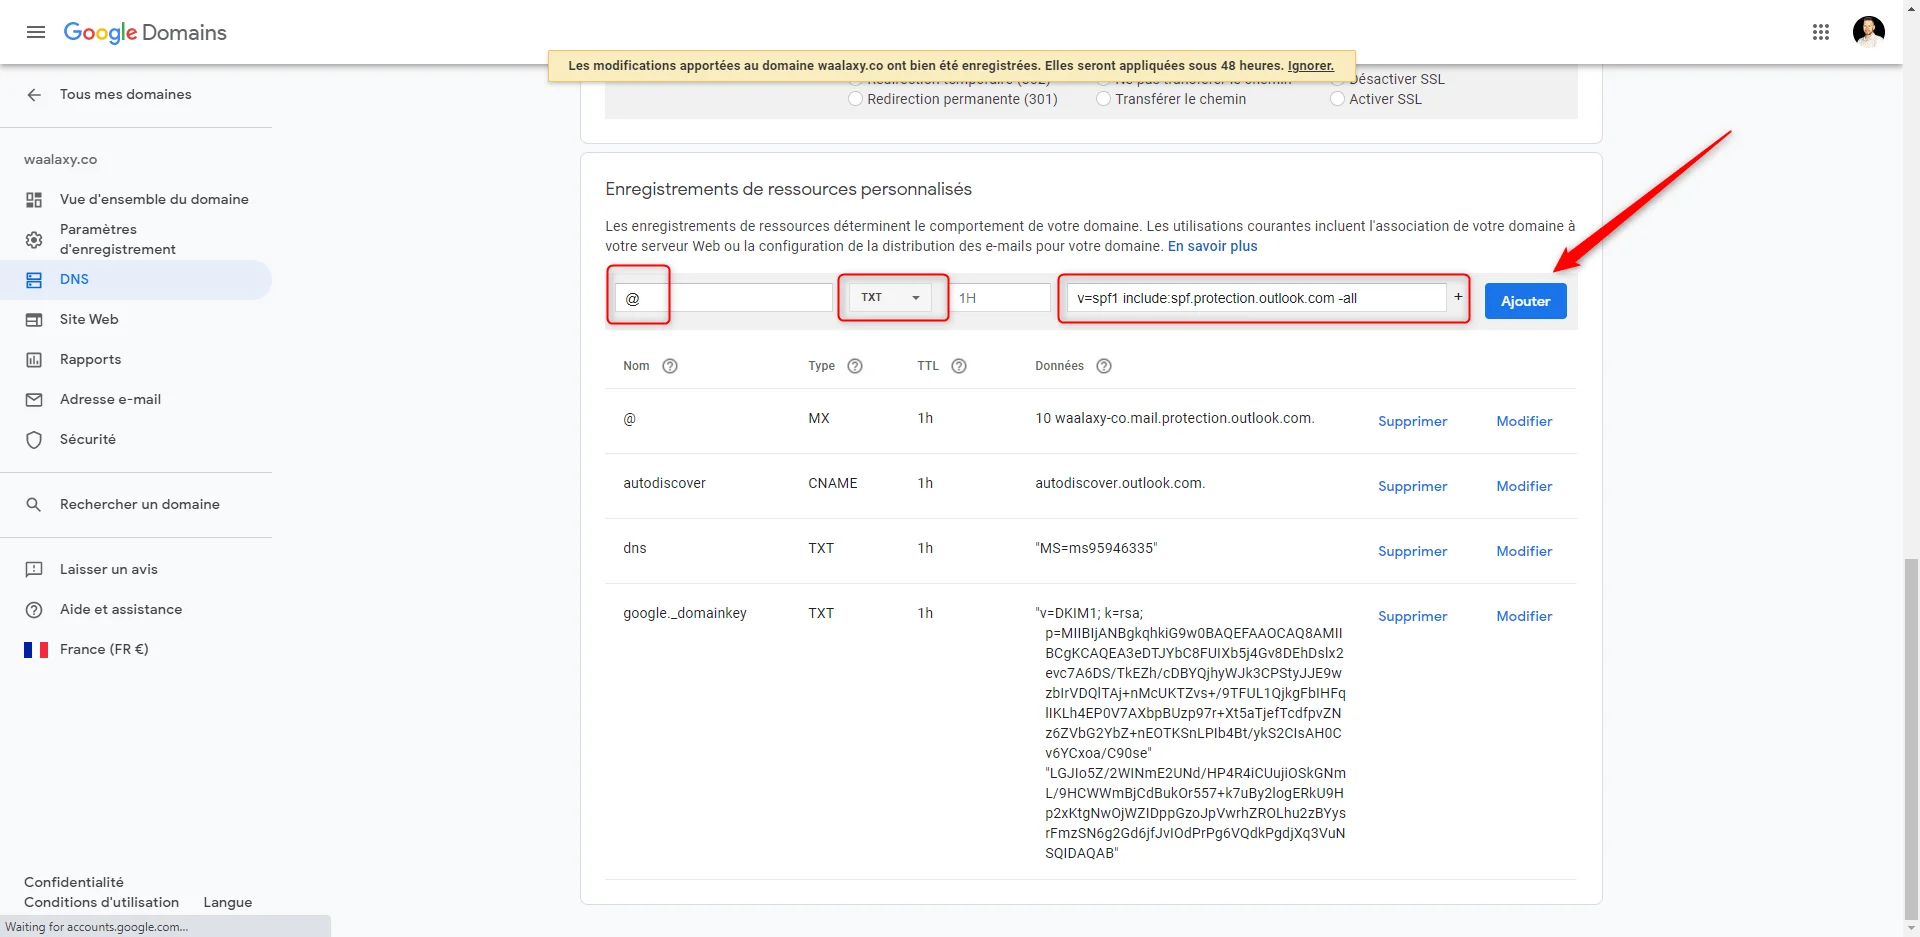Click the feedback speech bubble icon
Image resolution: width=1920 pixels, height=937 pixels.
pyautogui.click(x=34, y=570)
